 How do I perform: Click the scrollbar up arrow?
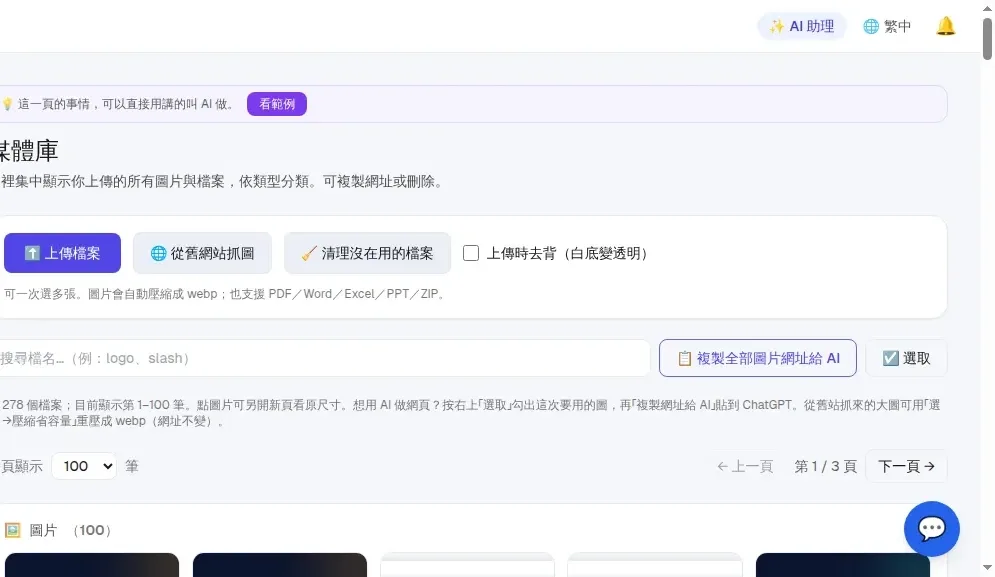pyautogui.click(x=987, y=7)
